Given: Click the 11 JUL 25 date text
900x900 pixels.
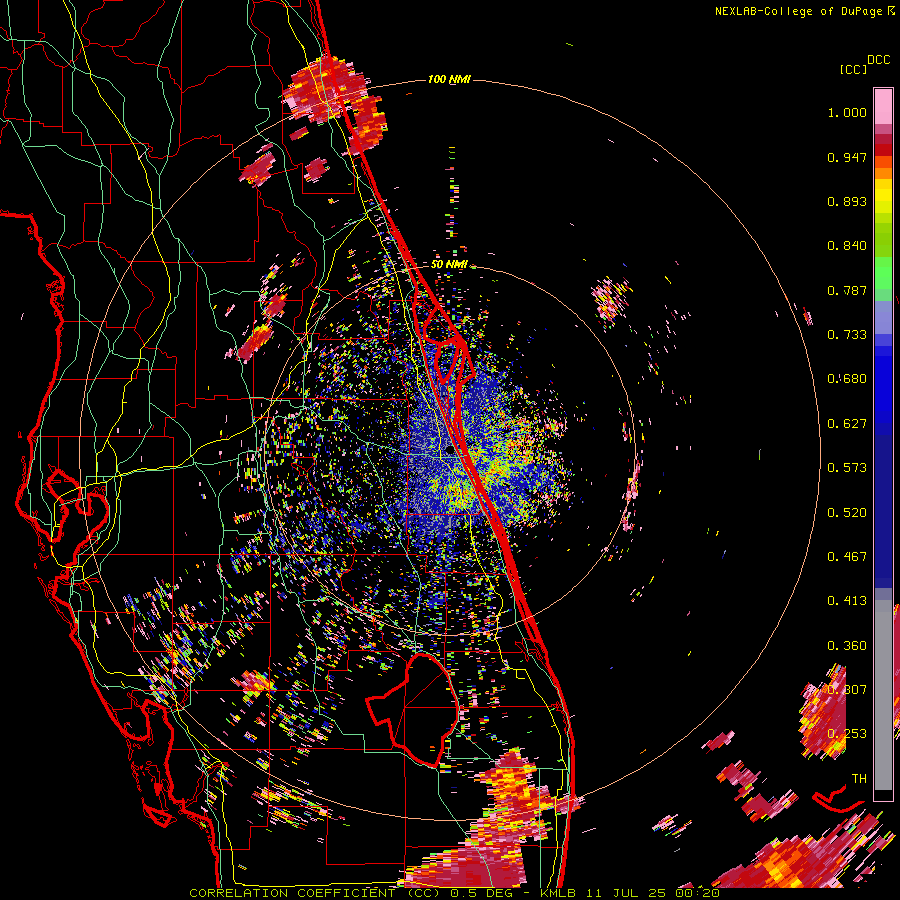Looking at the screenshot, I should coord(626,893).
